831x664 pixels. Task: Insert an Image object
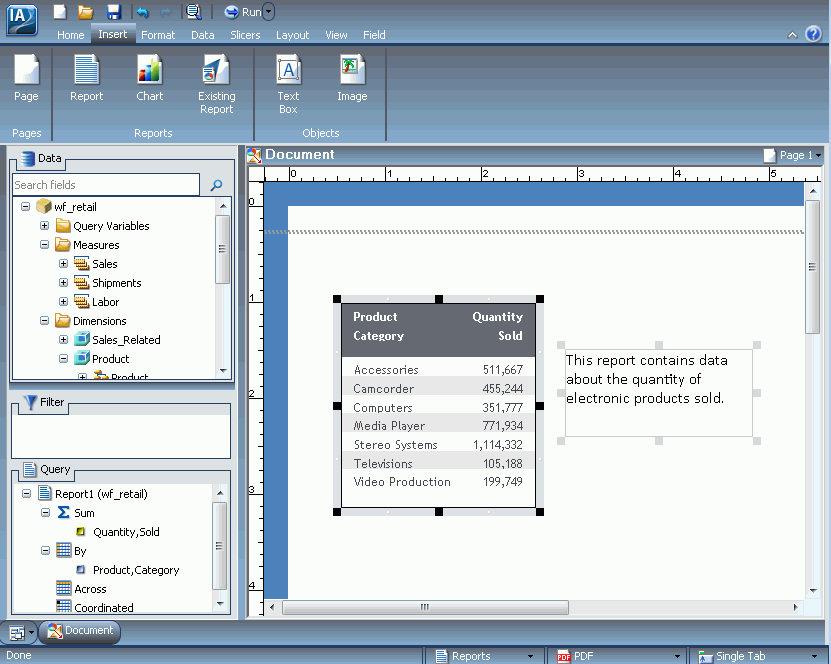coord(352,78)
